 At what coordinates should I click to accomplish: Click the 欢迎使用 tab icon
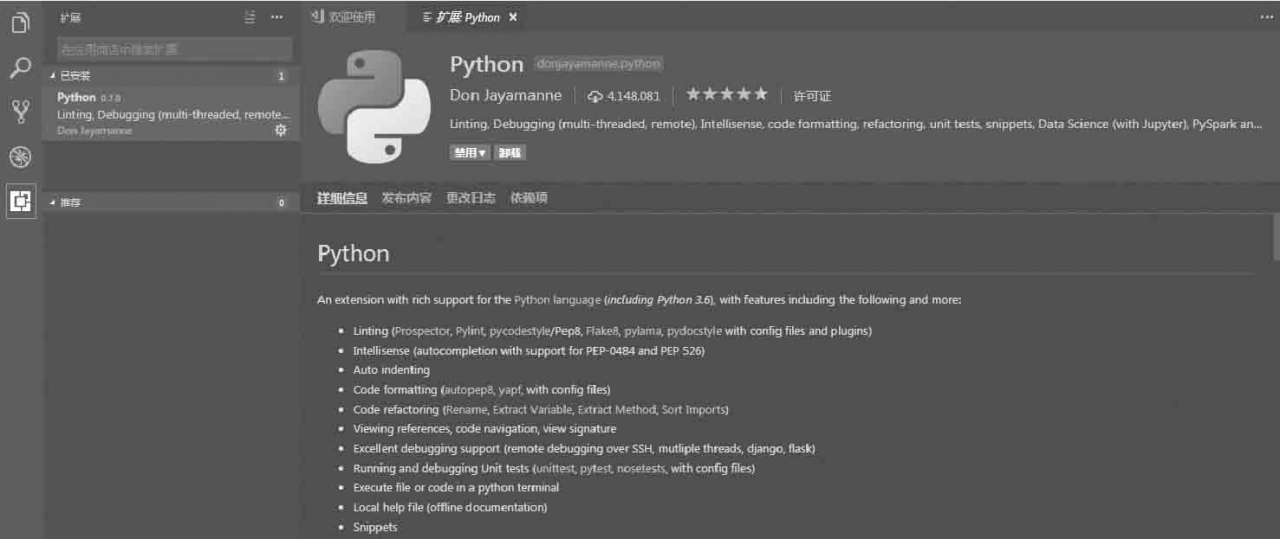point(318,17)
